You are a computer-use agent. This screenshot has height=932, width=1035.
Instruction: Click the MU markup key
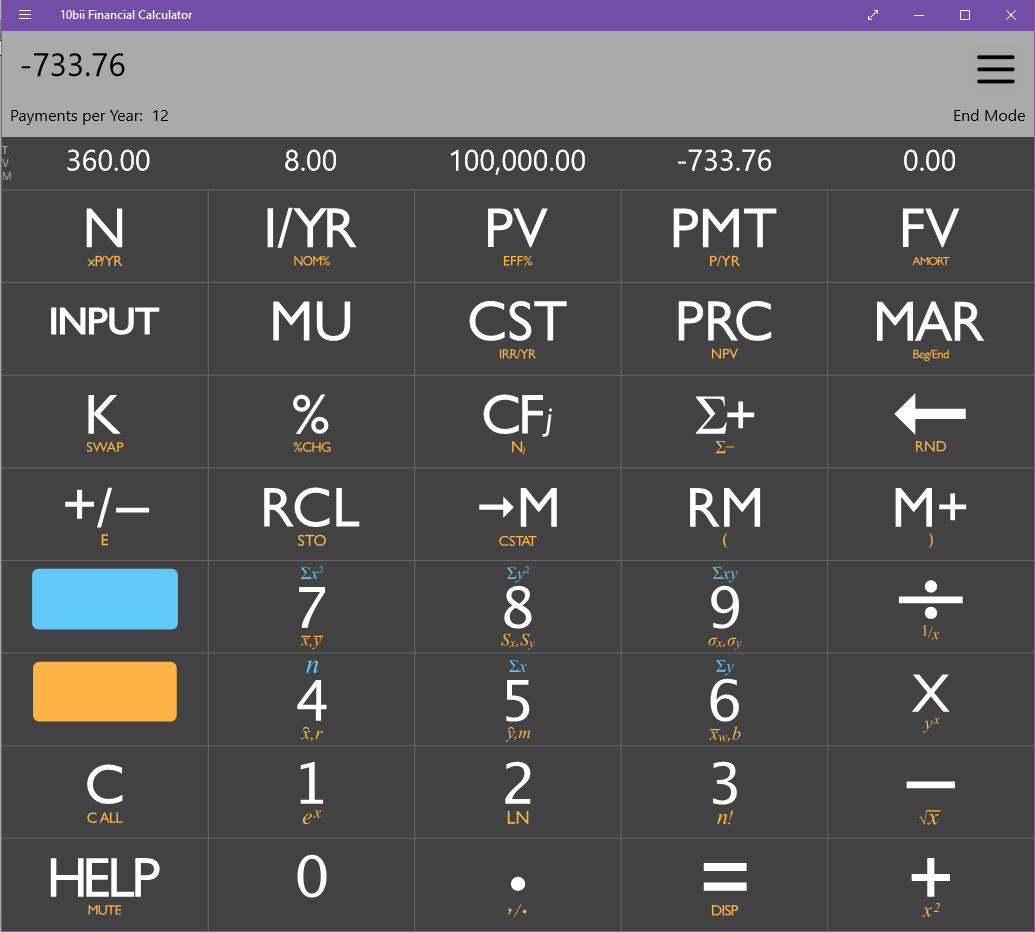pyautogui.click(x=312, y=329)
